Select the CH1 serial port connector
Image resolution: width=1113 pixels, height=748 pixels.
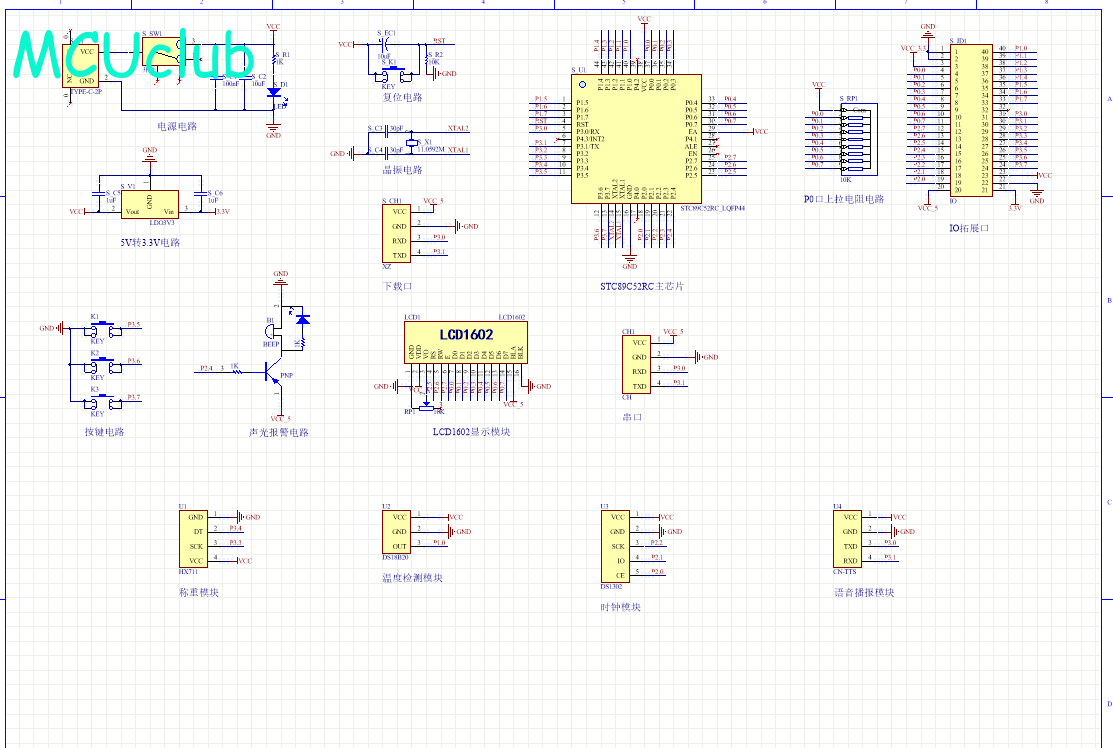click(x=637, y=365)
